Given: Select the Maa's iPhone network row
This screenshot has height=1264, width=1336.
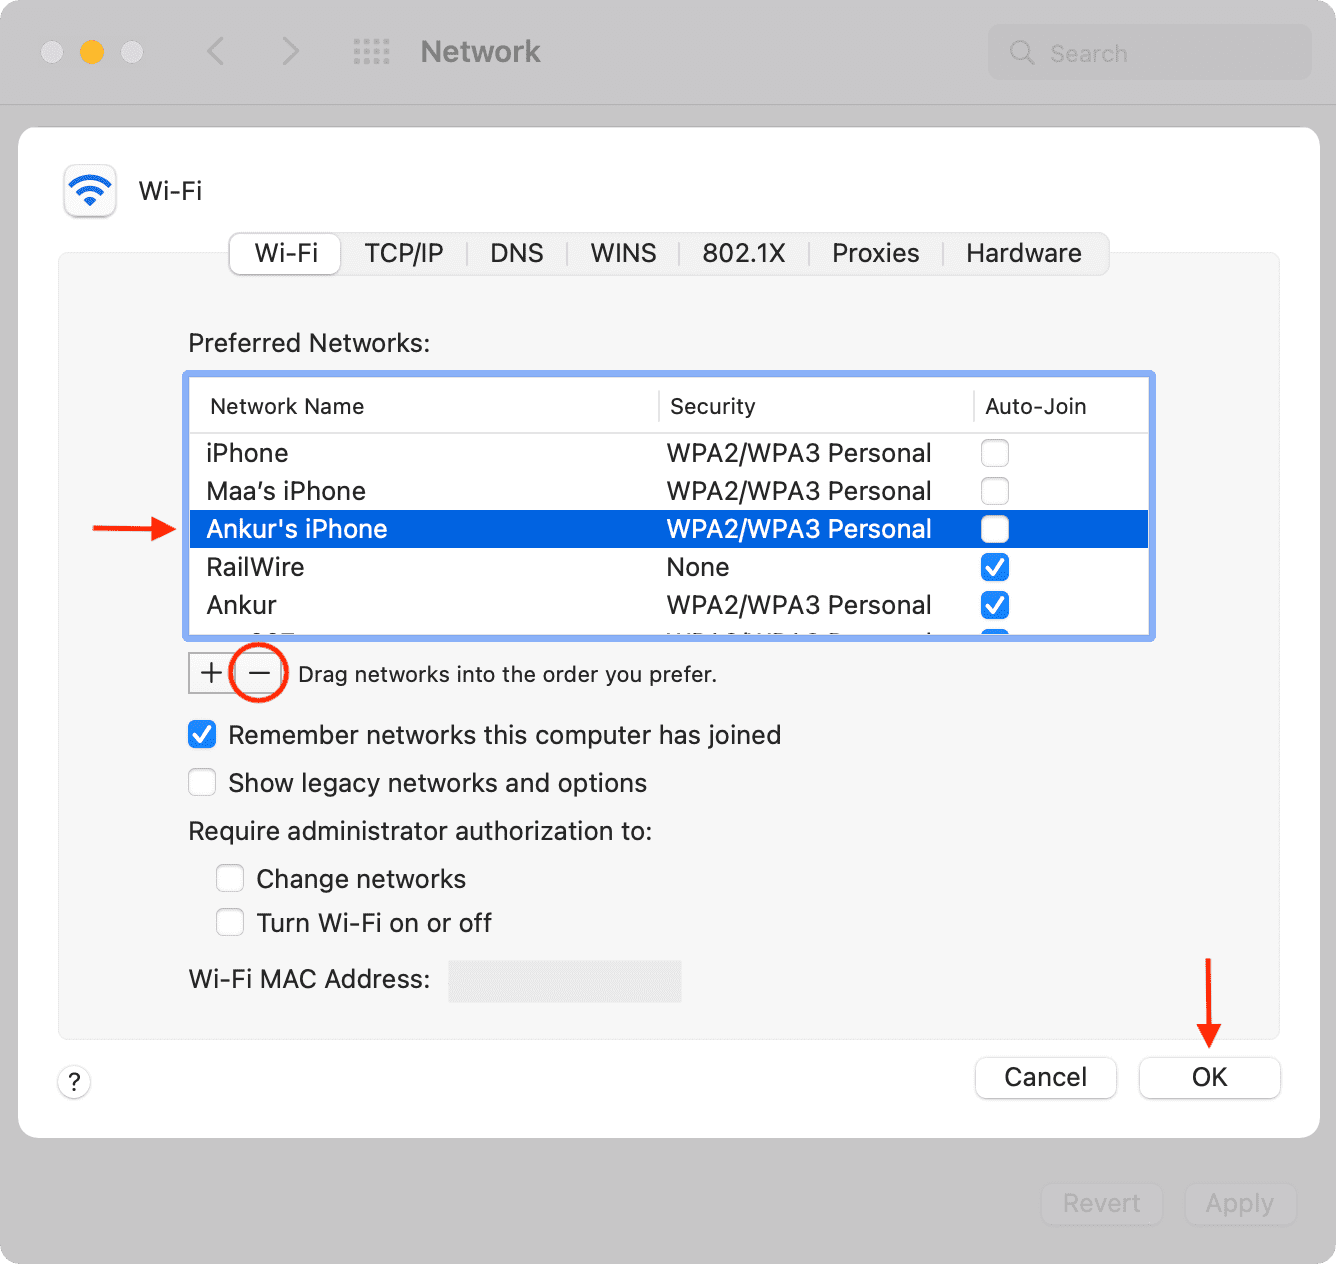Looking at the screenshot, I should click(x=669, y=491).
